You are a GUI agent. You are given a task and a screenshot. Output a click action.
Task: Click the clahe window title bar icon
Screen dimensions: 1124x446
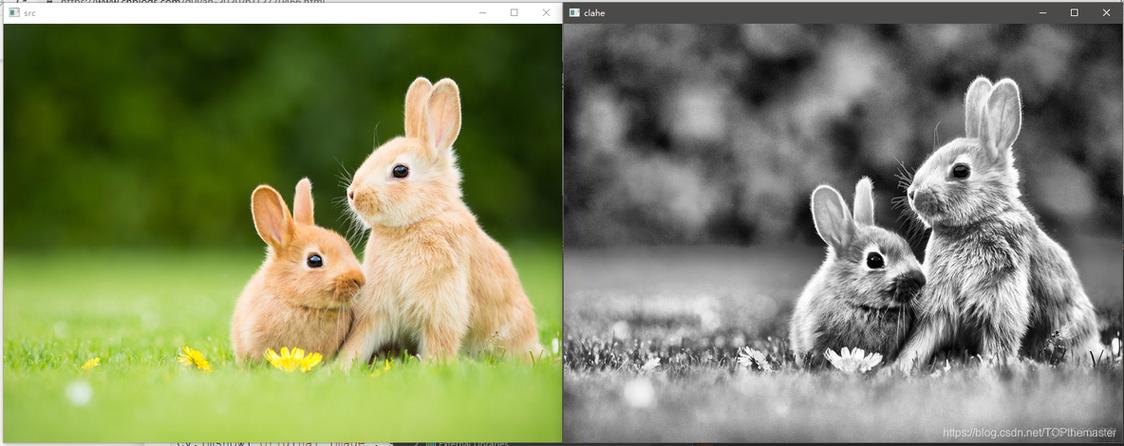(x=574, y=13)
